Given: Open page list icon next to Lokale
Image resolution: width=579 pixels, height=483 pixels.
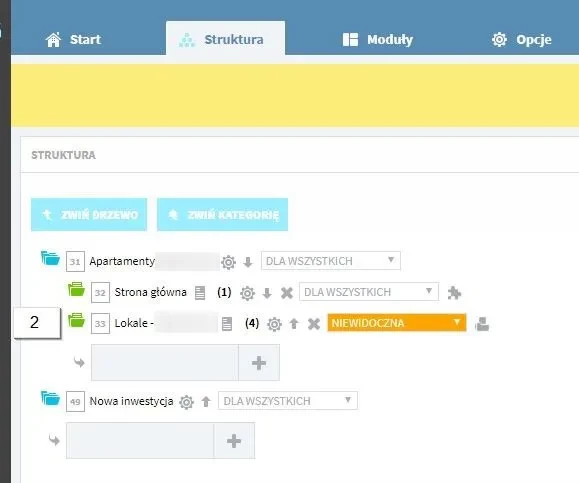Looking at the screenshot, I should point(227,324).
